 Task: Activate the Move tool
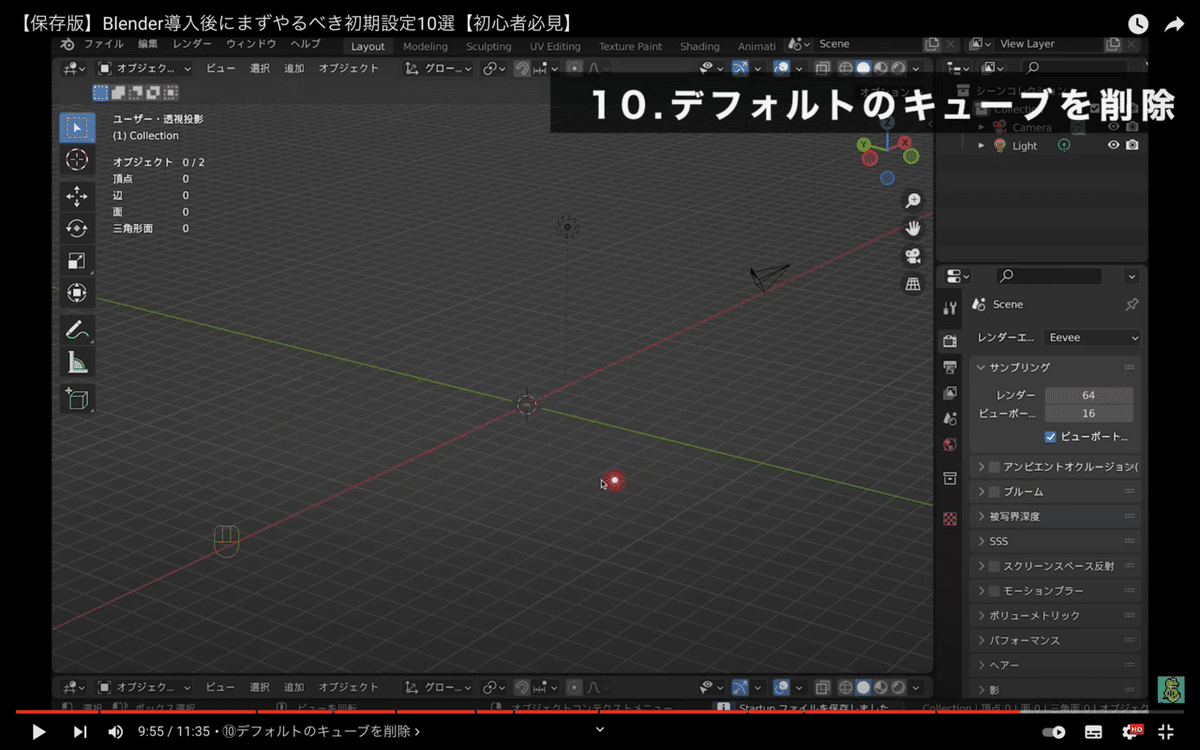point(77,196)
